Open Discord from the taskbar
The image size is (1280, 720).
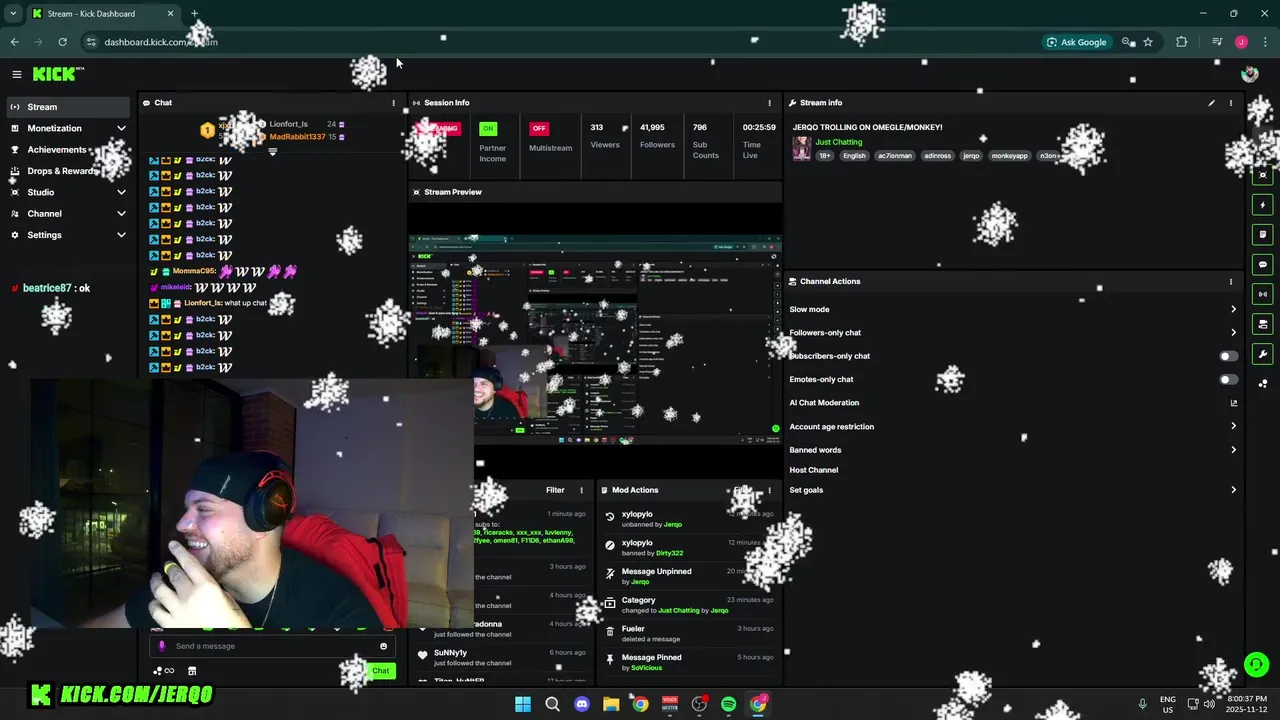point(582,704)
